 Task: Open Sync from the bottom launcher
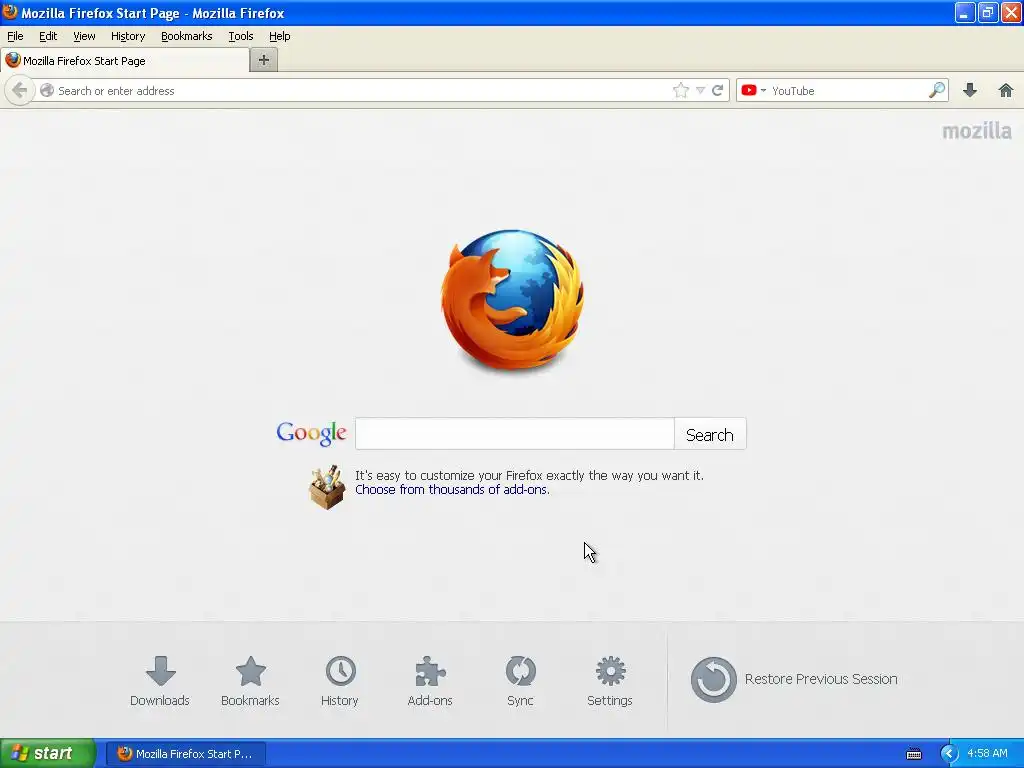(x=520, y=681)
